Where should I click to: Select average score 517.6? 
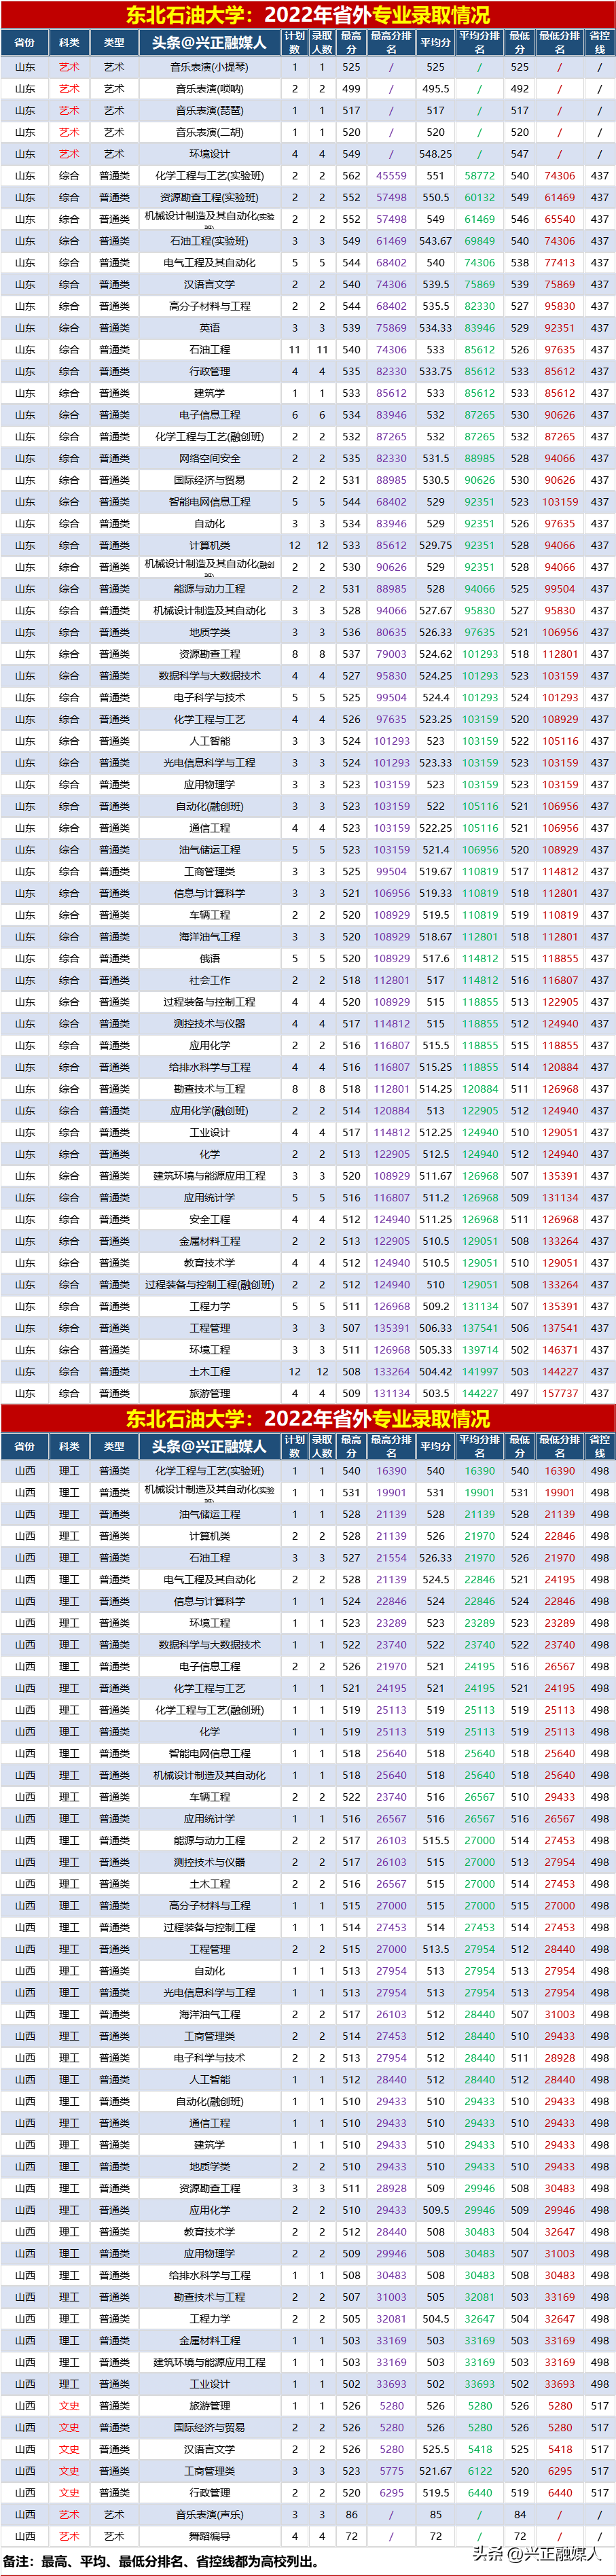click(435, 959)
